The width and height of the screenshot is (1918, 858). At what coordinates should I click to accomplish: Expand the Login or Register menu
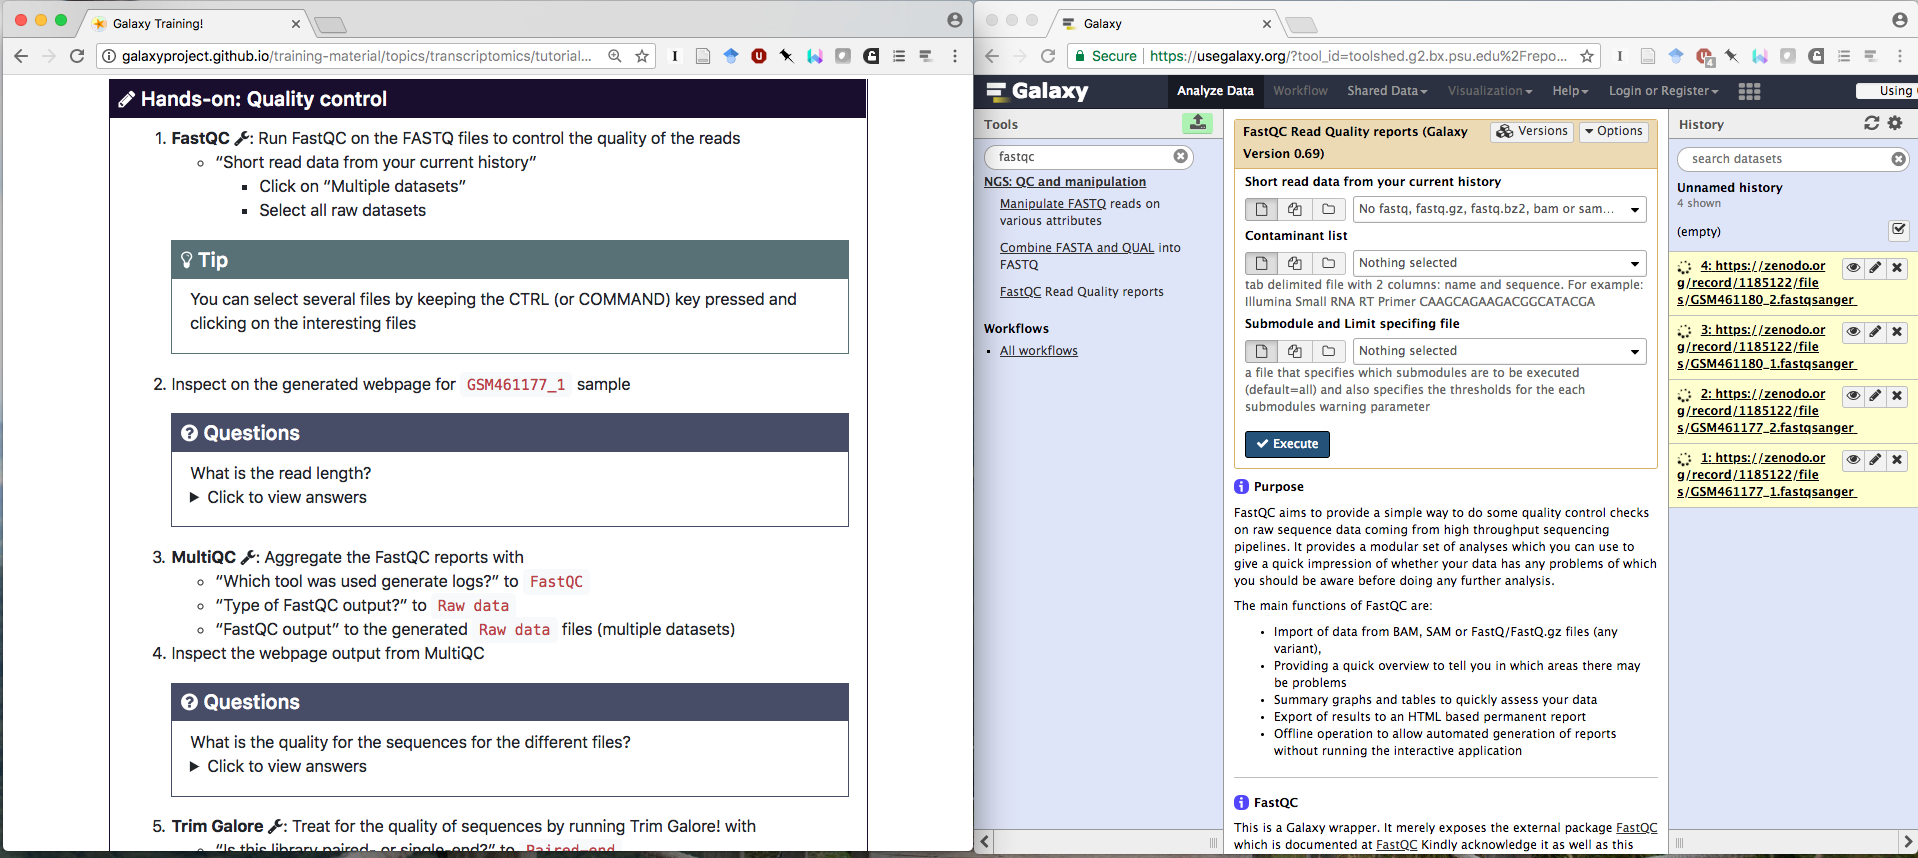[1663, 91]
